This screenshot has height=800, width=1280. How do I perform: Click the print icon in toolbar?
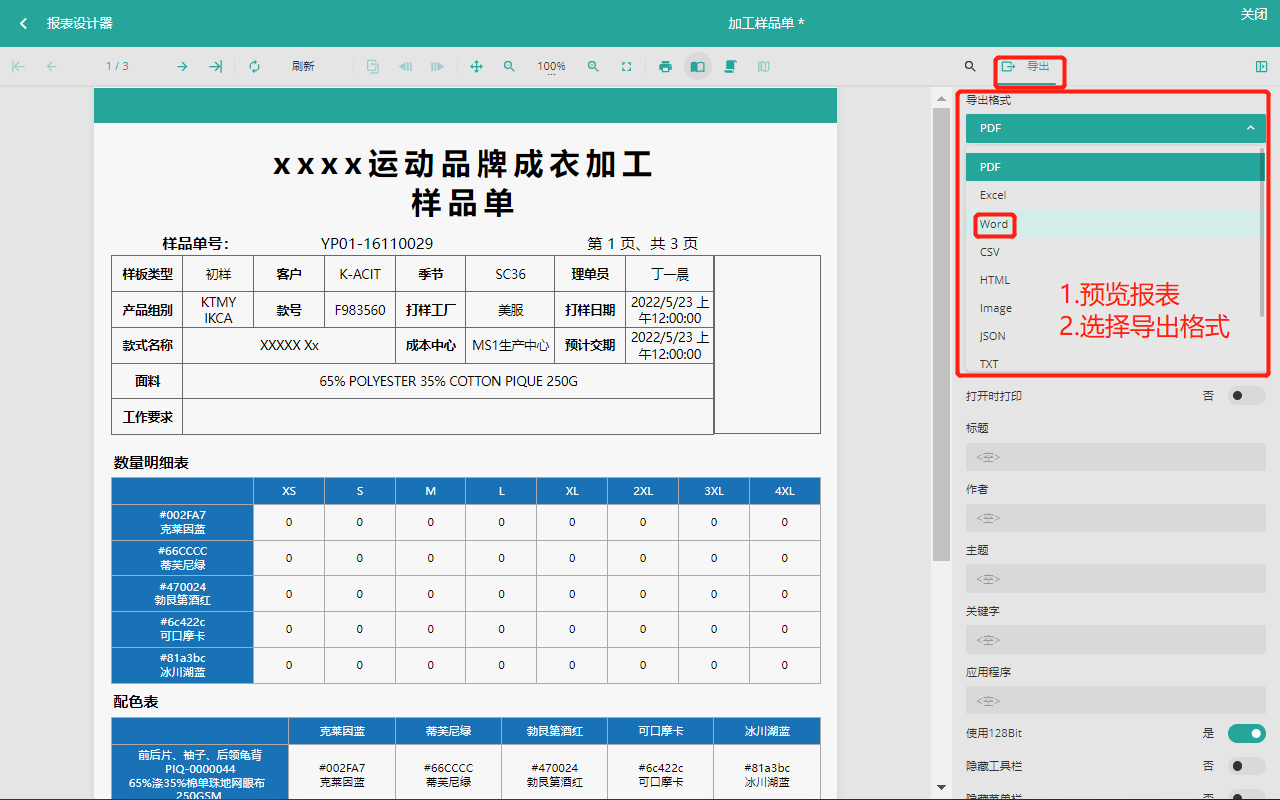(665, 67)
